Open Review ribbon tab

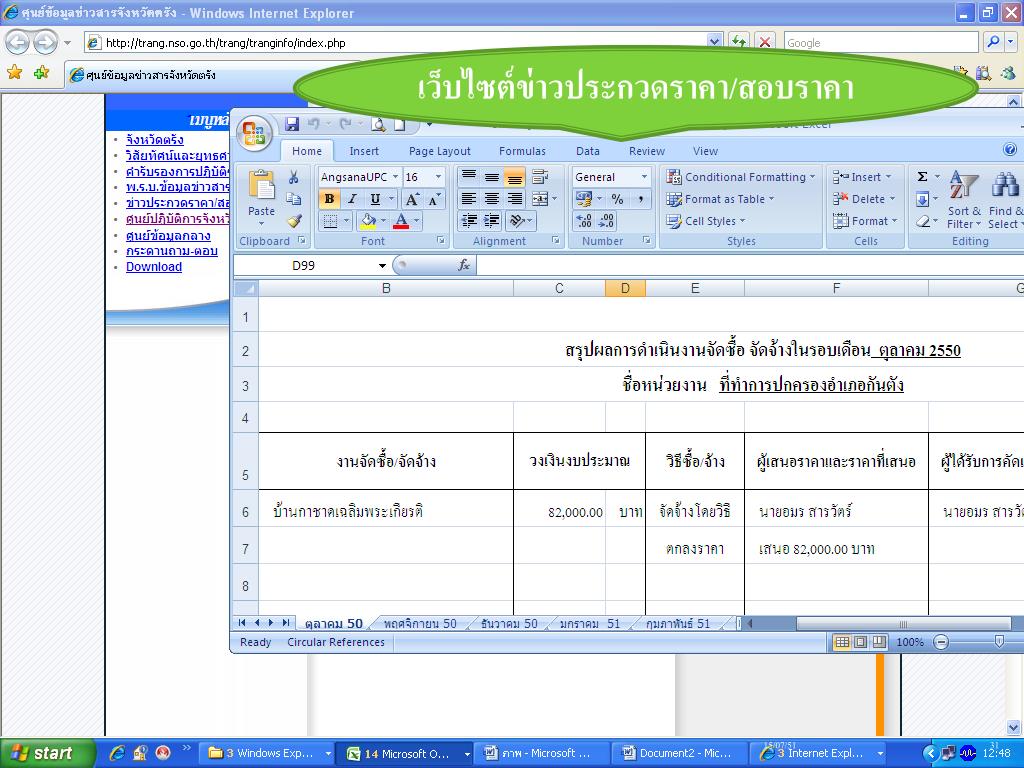tap(647, 151)
